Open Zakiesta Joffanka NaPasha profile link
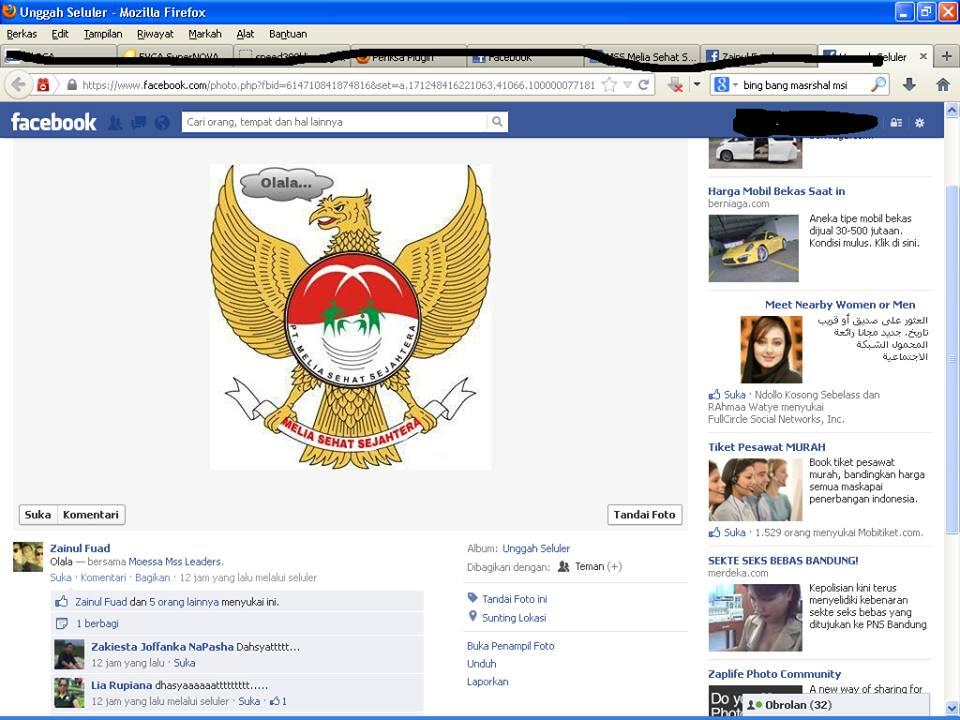The image size is (960, 720). point(162,647)
